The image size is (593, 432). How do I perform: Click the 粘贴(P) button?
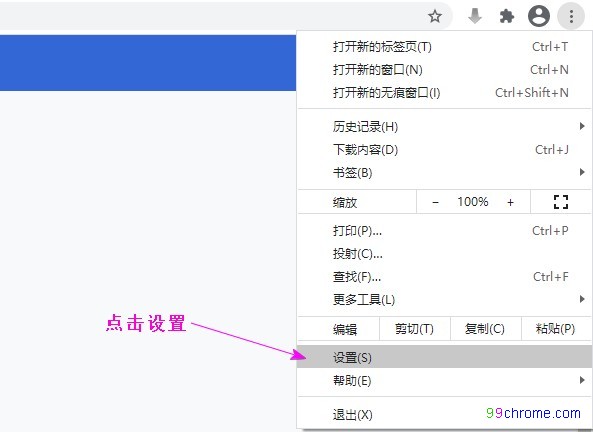556,329
